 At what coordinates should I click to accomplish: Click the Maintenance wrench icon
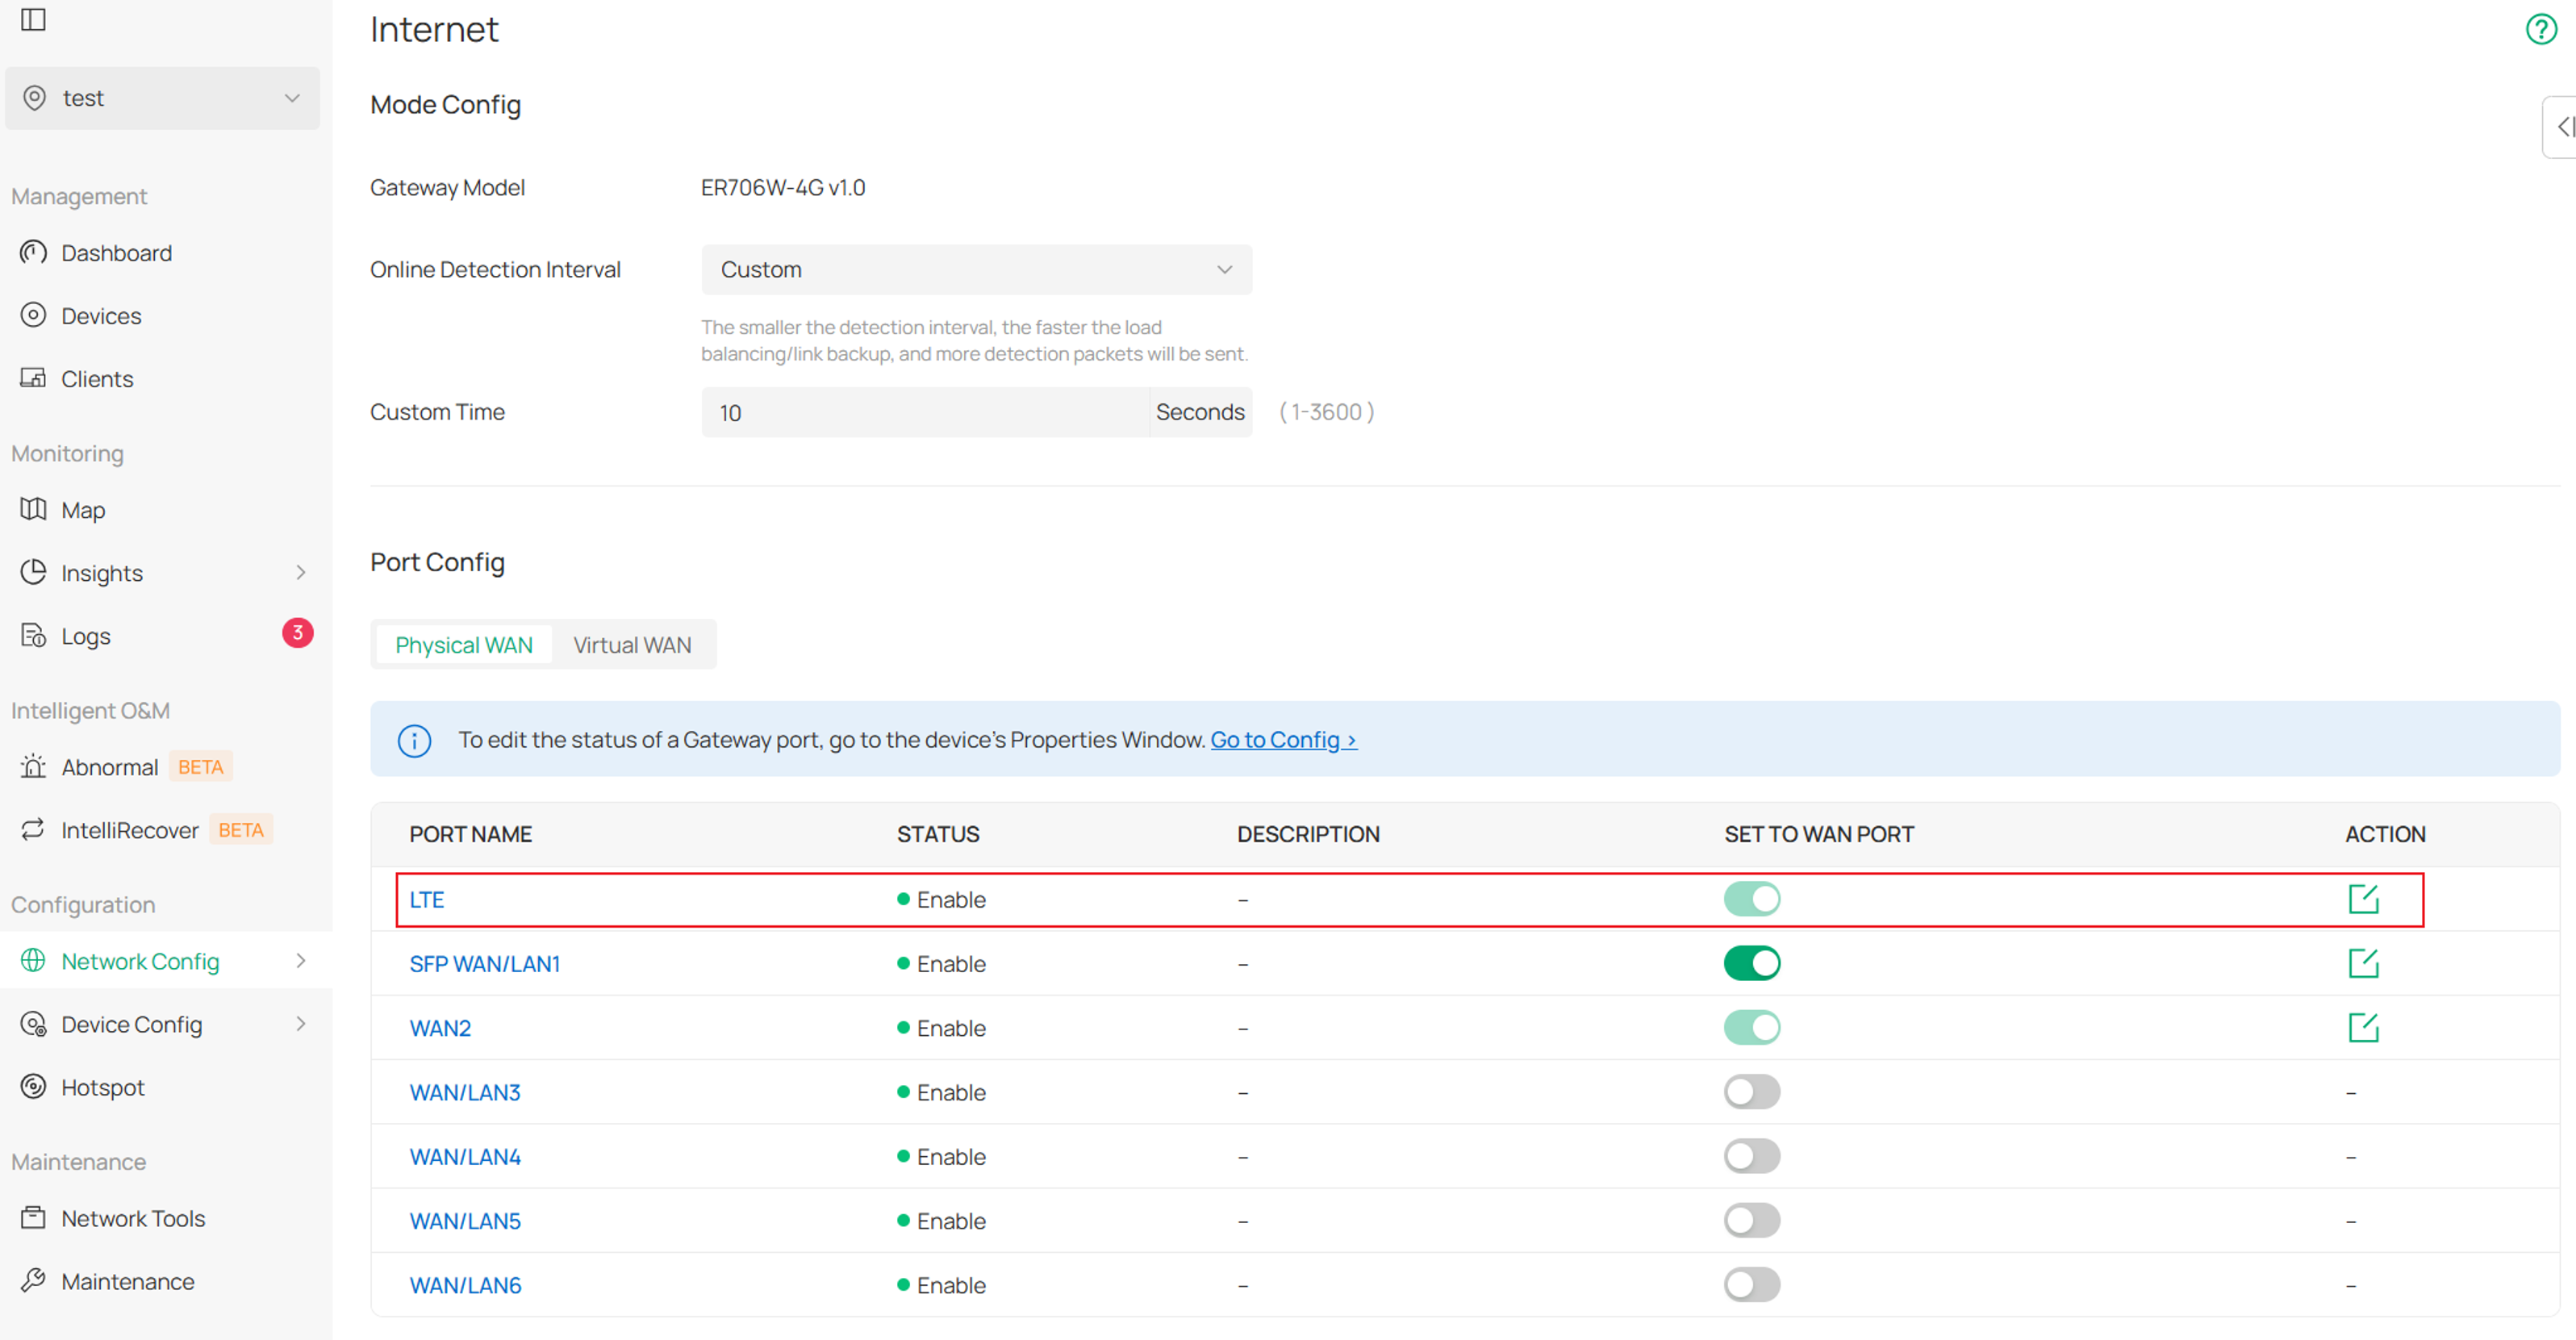click(x=33, y=1280)
